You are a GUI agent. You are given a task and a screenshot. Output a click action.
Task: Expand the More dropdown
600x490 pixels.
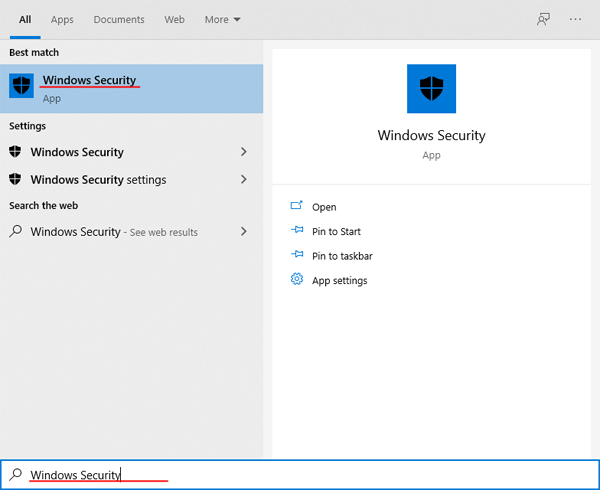(222, 20)
